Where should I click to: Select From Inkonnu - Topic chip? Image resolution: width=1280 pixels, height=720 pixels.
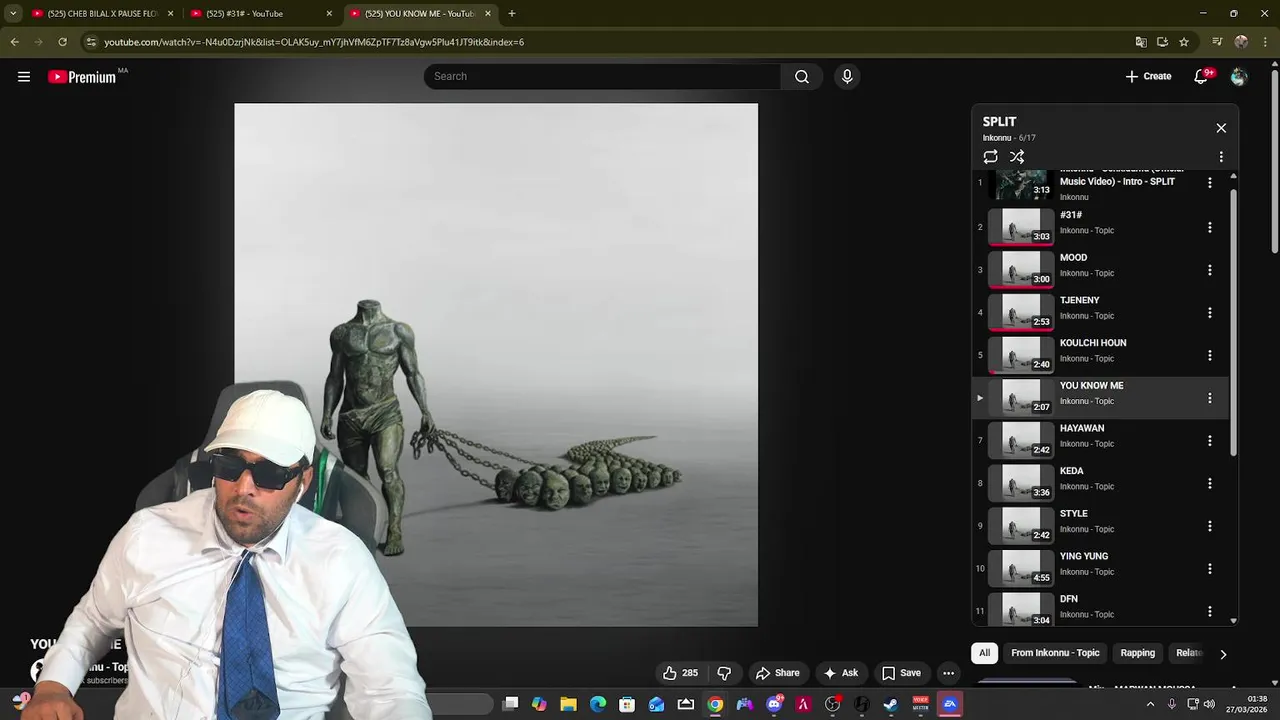coord(1055,653)
